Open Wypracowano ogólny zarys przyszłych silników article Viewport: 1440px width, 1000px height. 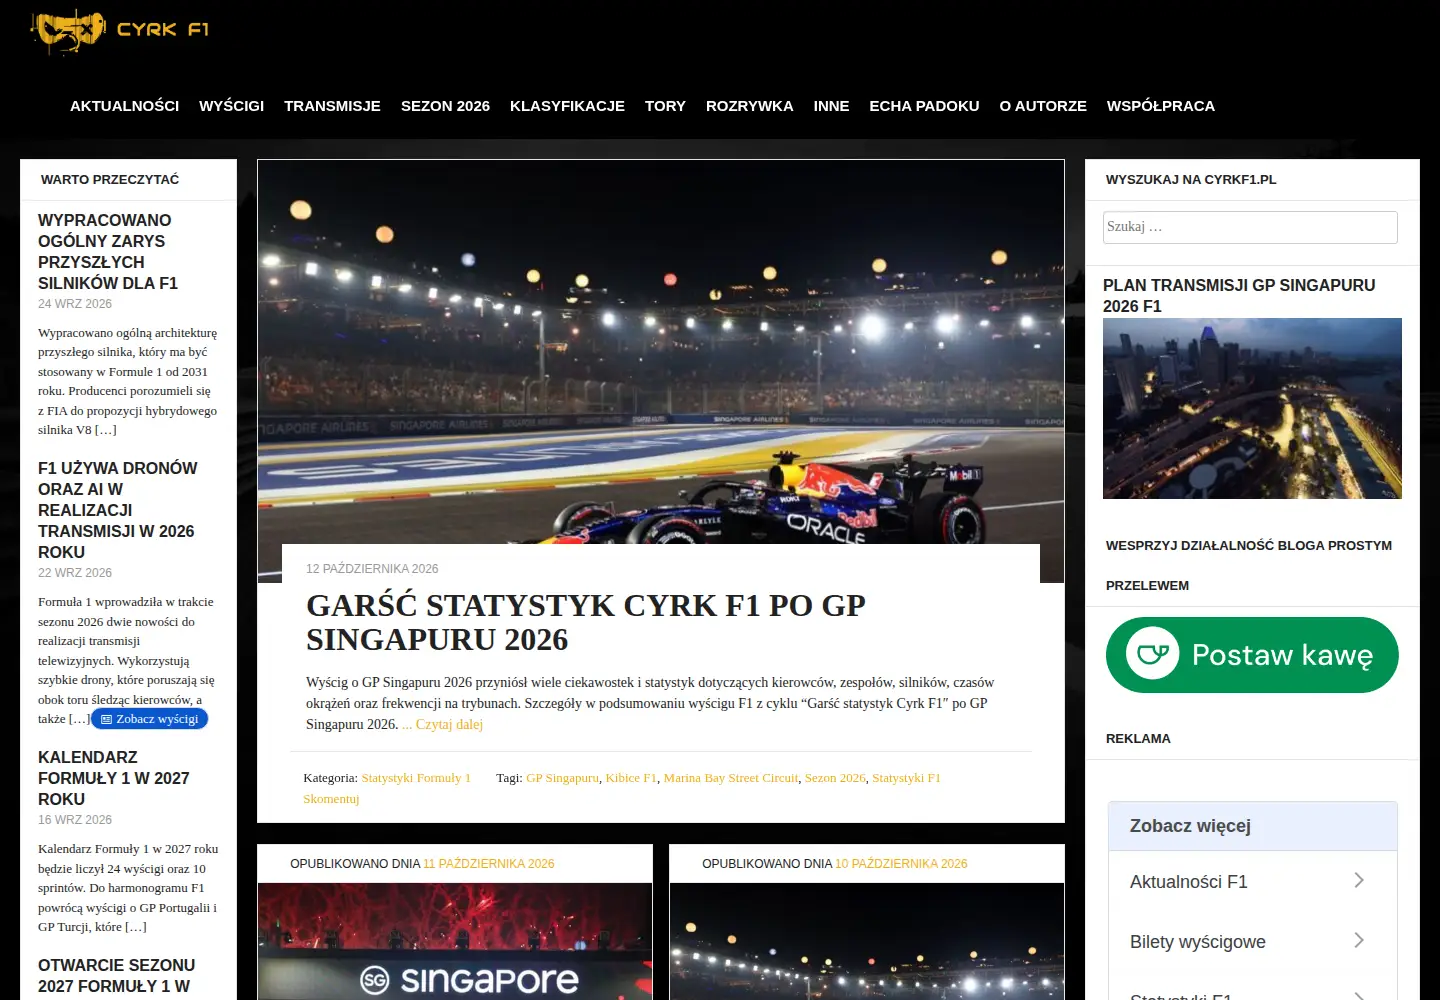(x=108, y=251)
